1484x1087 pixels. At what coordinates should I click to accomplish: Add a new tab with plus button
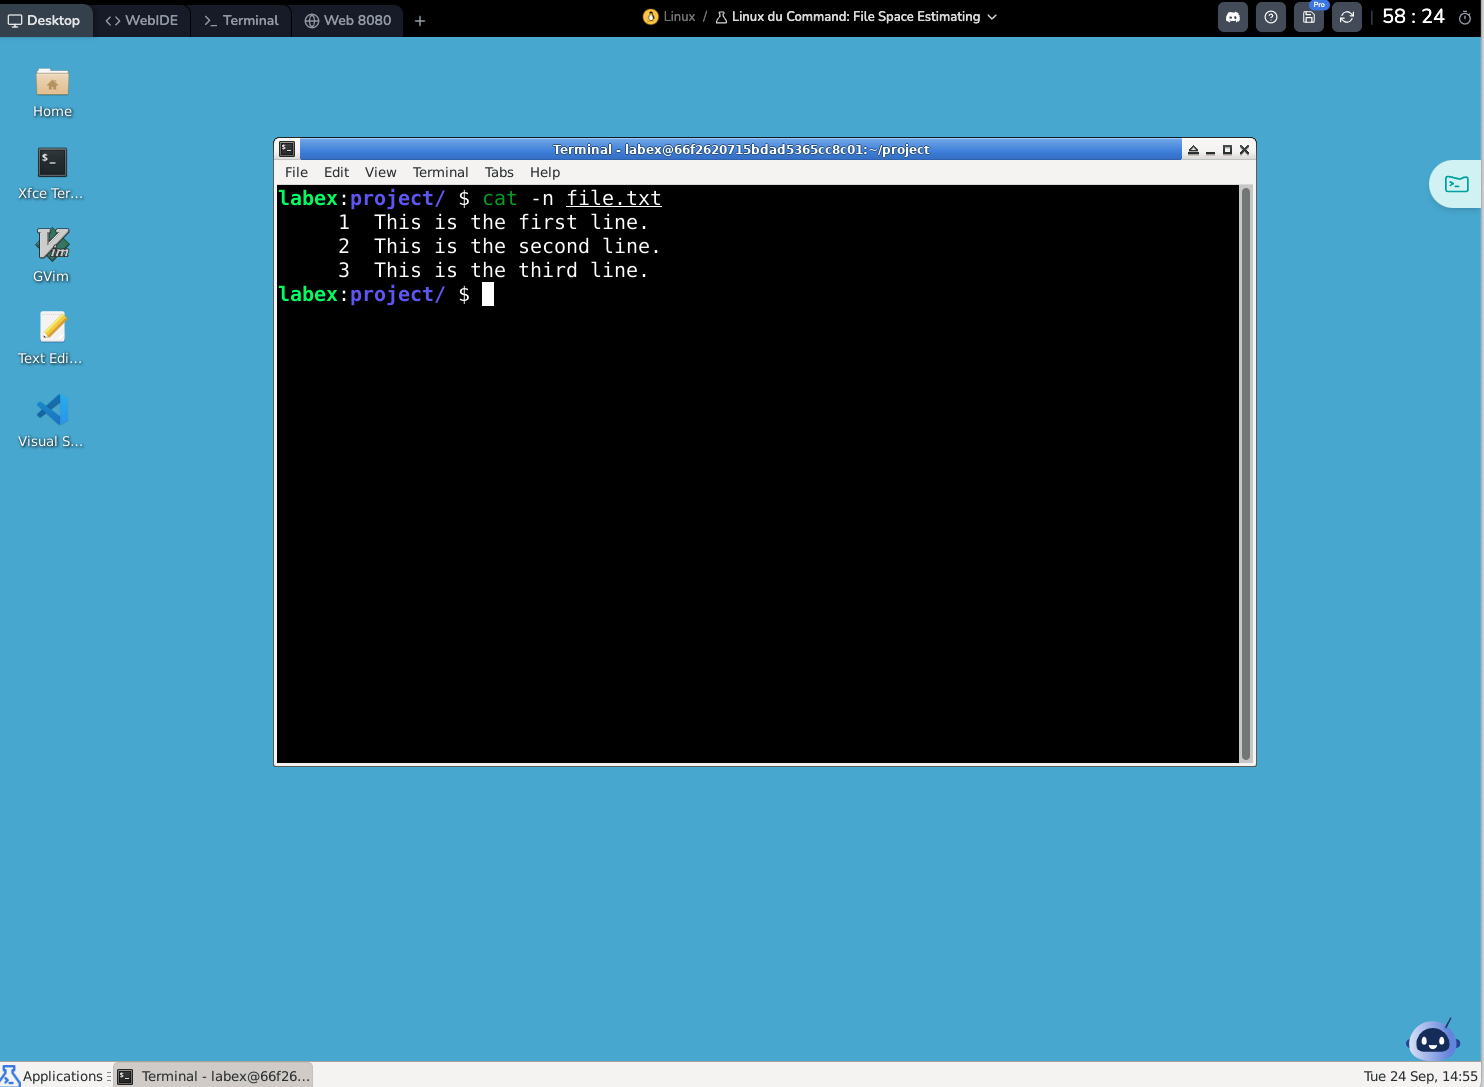point(420,20)
